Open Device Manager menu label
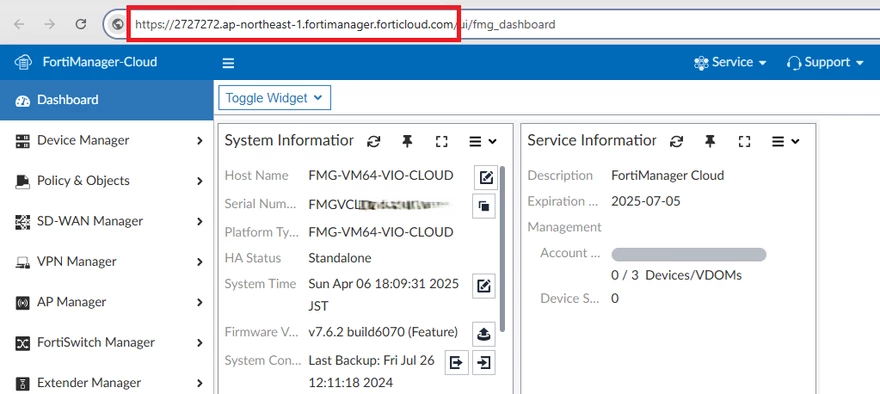Viewport: 880px width, 394px height. pos(83,140)
